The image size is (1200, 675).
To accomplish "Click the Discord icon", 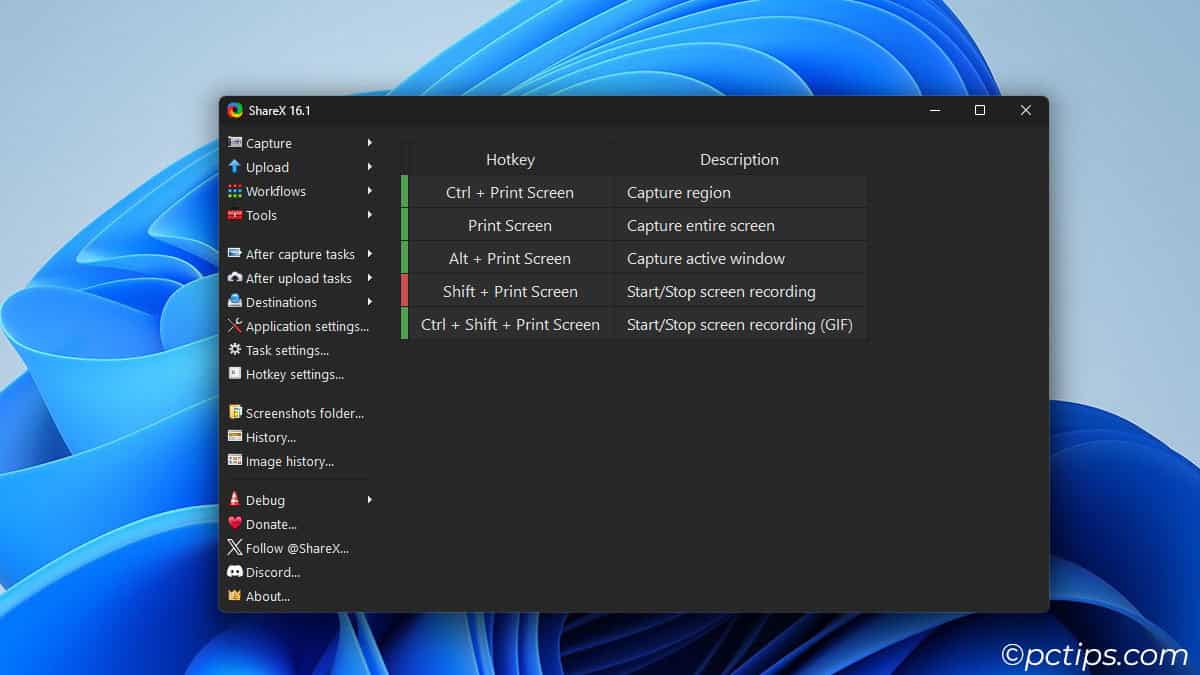I will tap(236, 572).
